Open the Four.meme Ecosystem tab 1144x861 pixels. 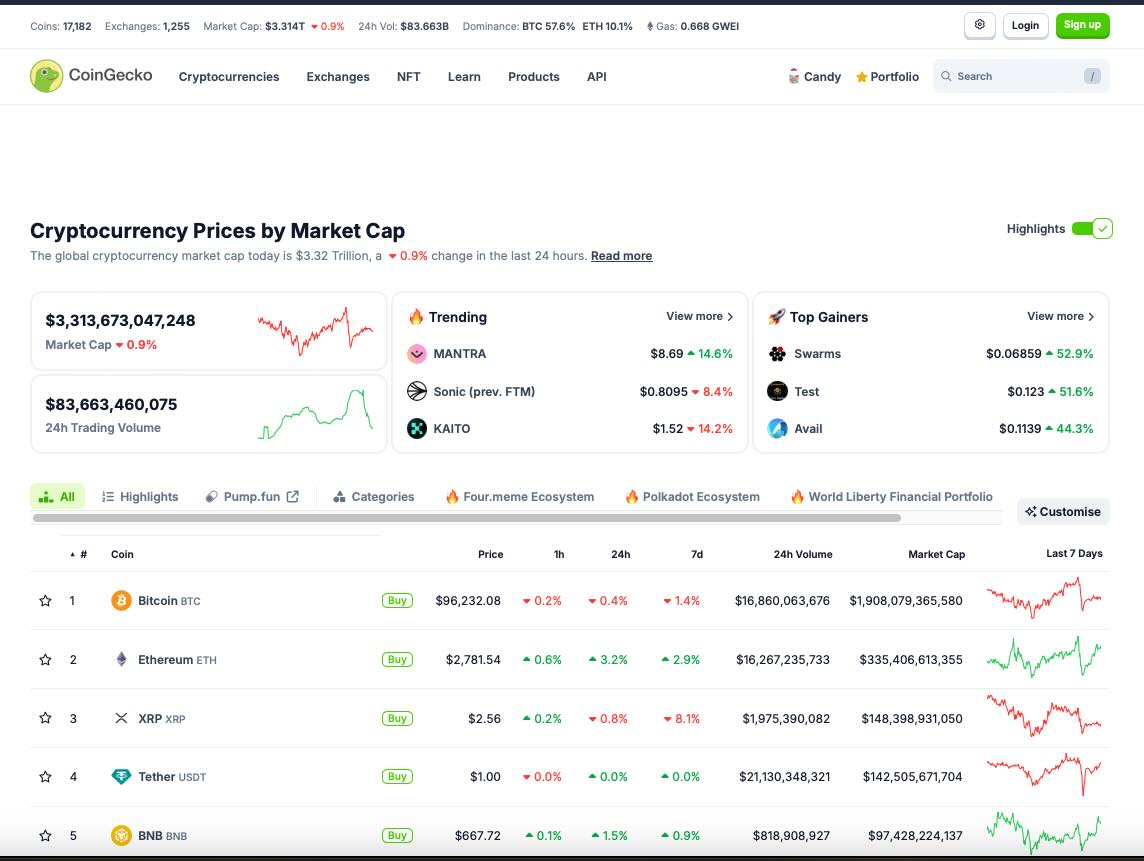coord(520,497)
